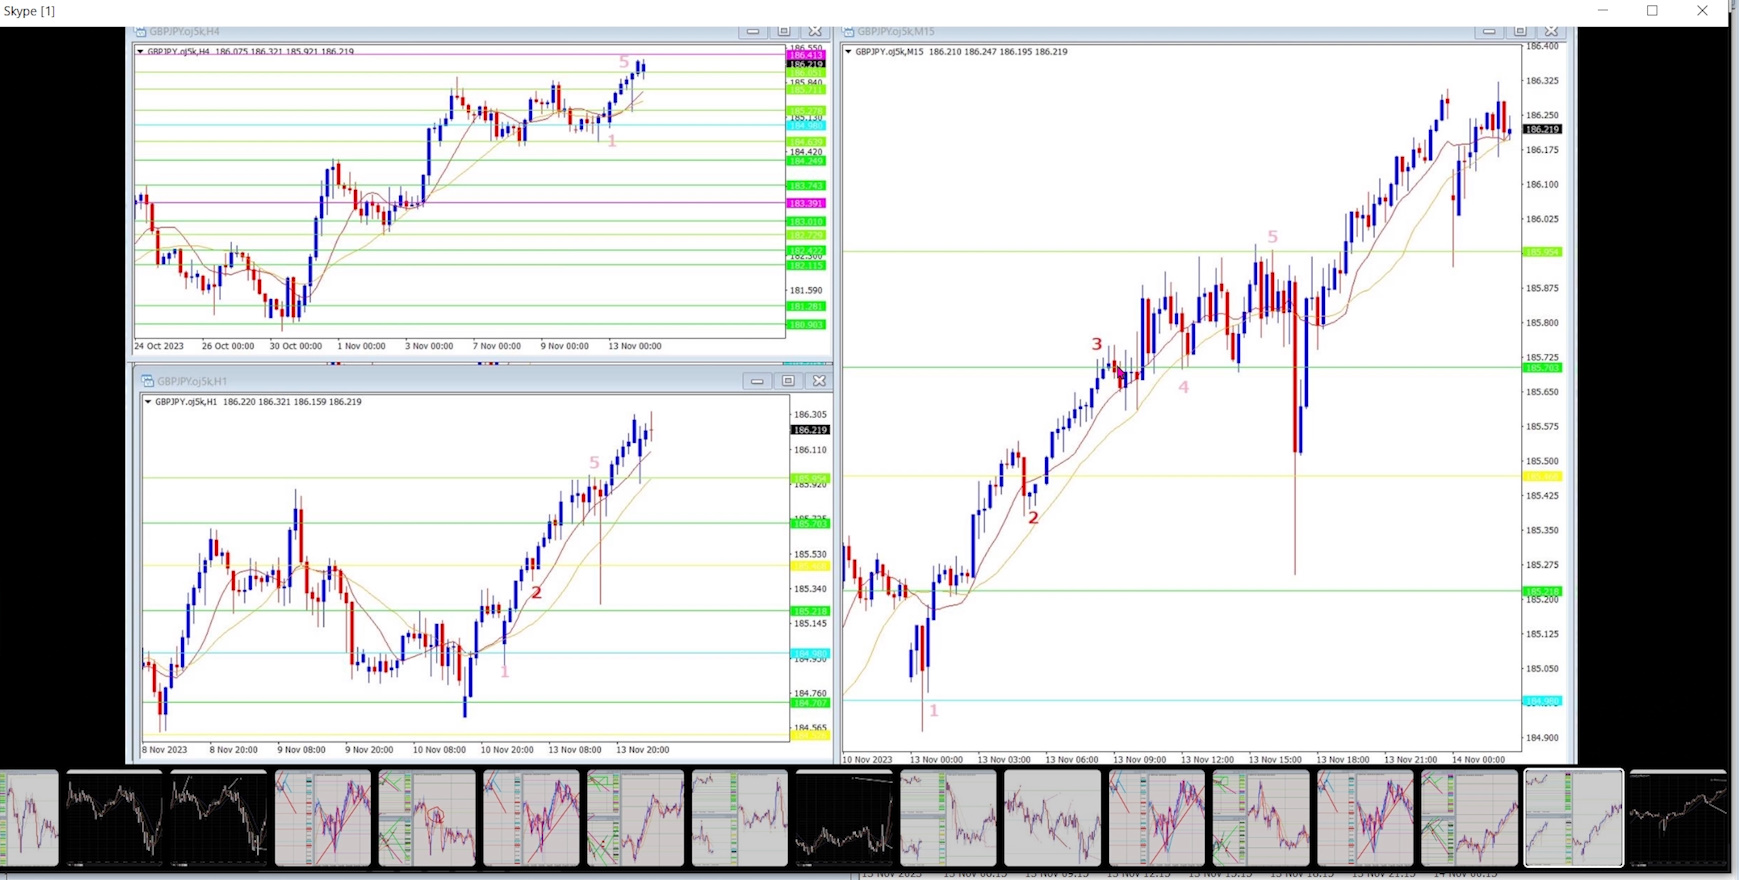Click the black 186.219 current price label on H1
1739x880 pixels.
click(809, 430)
